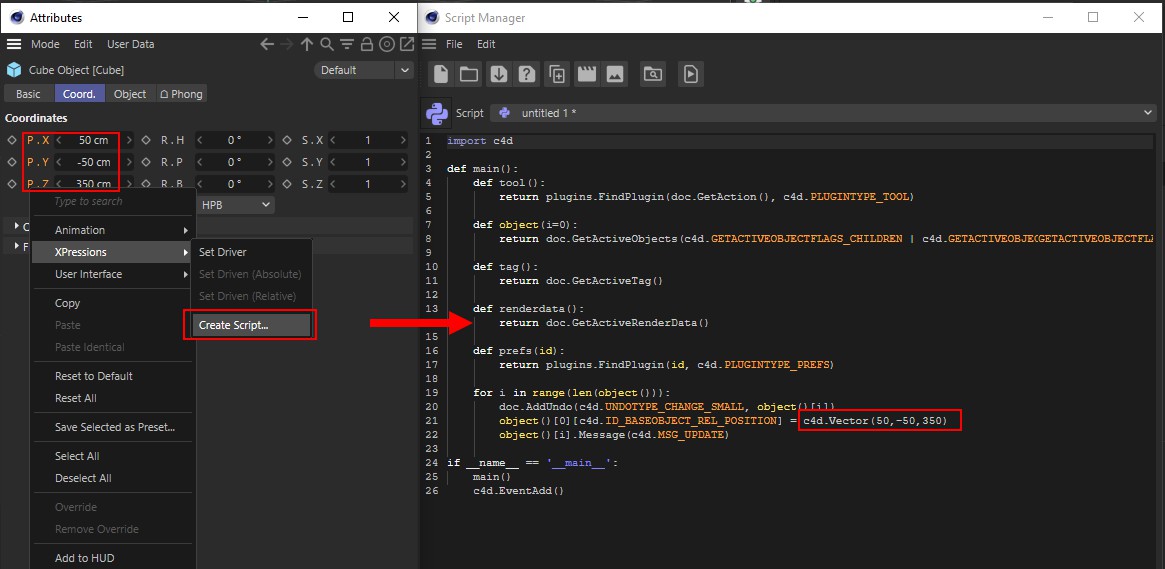The height and width of the screenshot is (569, 1165).
Task: Click the search icon in Attributes toolbar
Action: pyautogui.click(x=327, y=45)
